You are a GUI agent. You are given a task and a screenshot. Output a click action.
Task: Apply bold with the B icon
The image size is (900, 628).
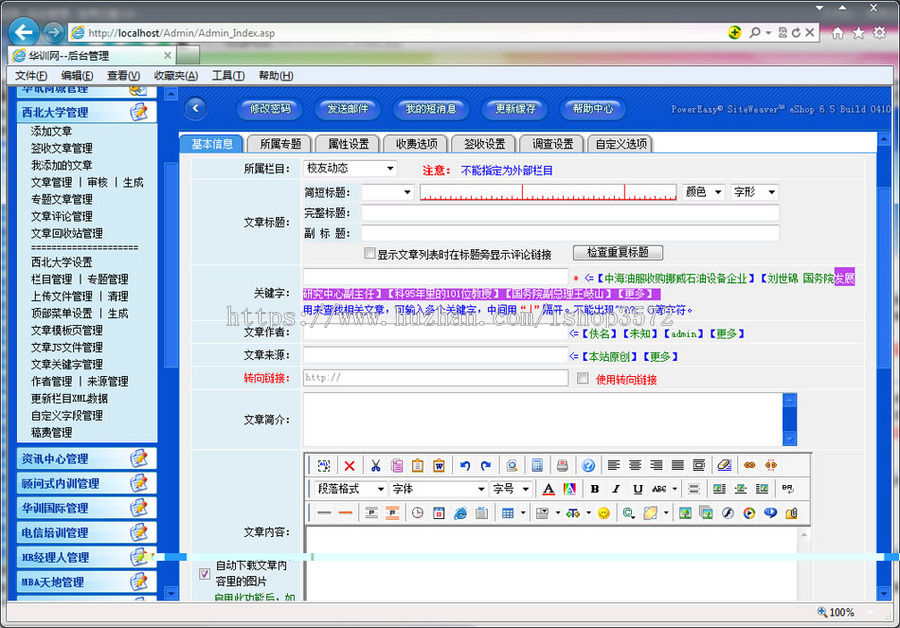coord(595,489)
